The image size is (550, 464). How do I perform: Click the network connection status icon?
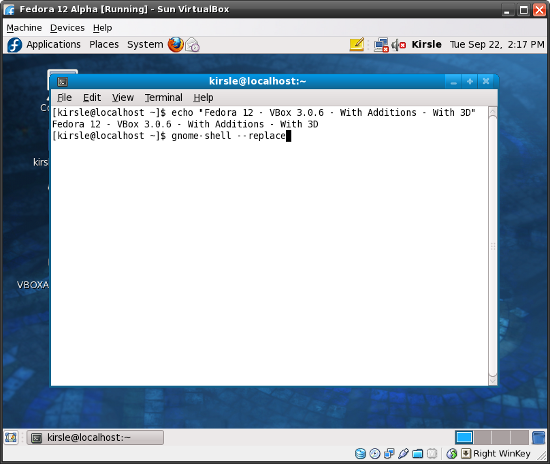point(381,45)
